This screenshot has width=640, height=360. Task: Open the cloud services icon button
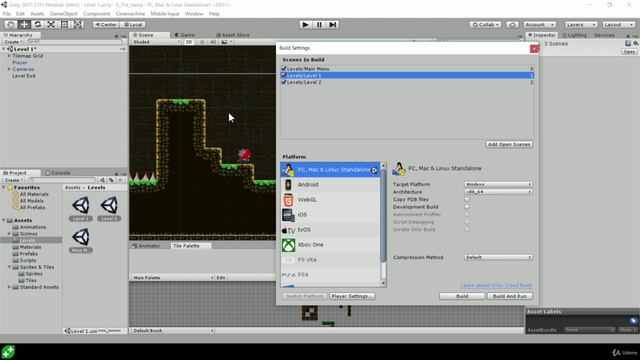tap(512, 24)
